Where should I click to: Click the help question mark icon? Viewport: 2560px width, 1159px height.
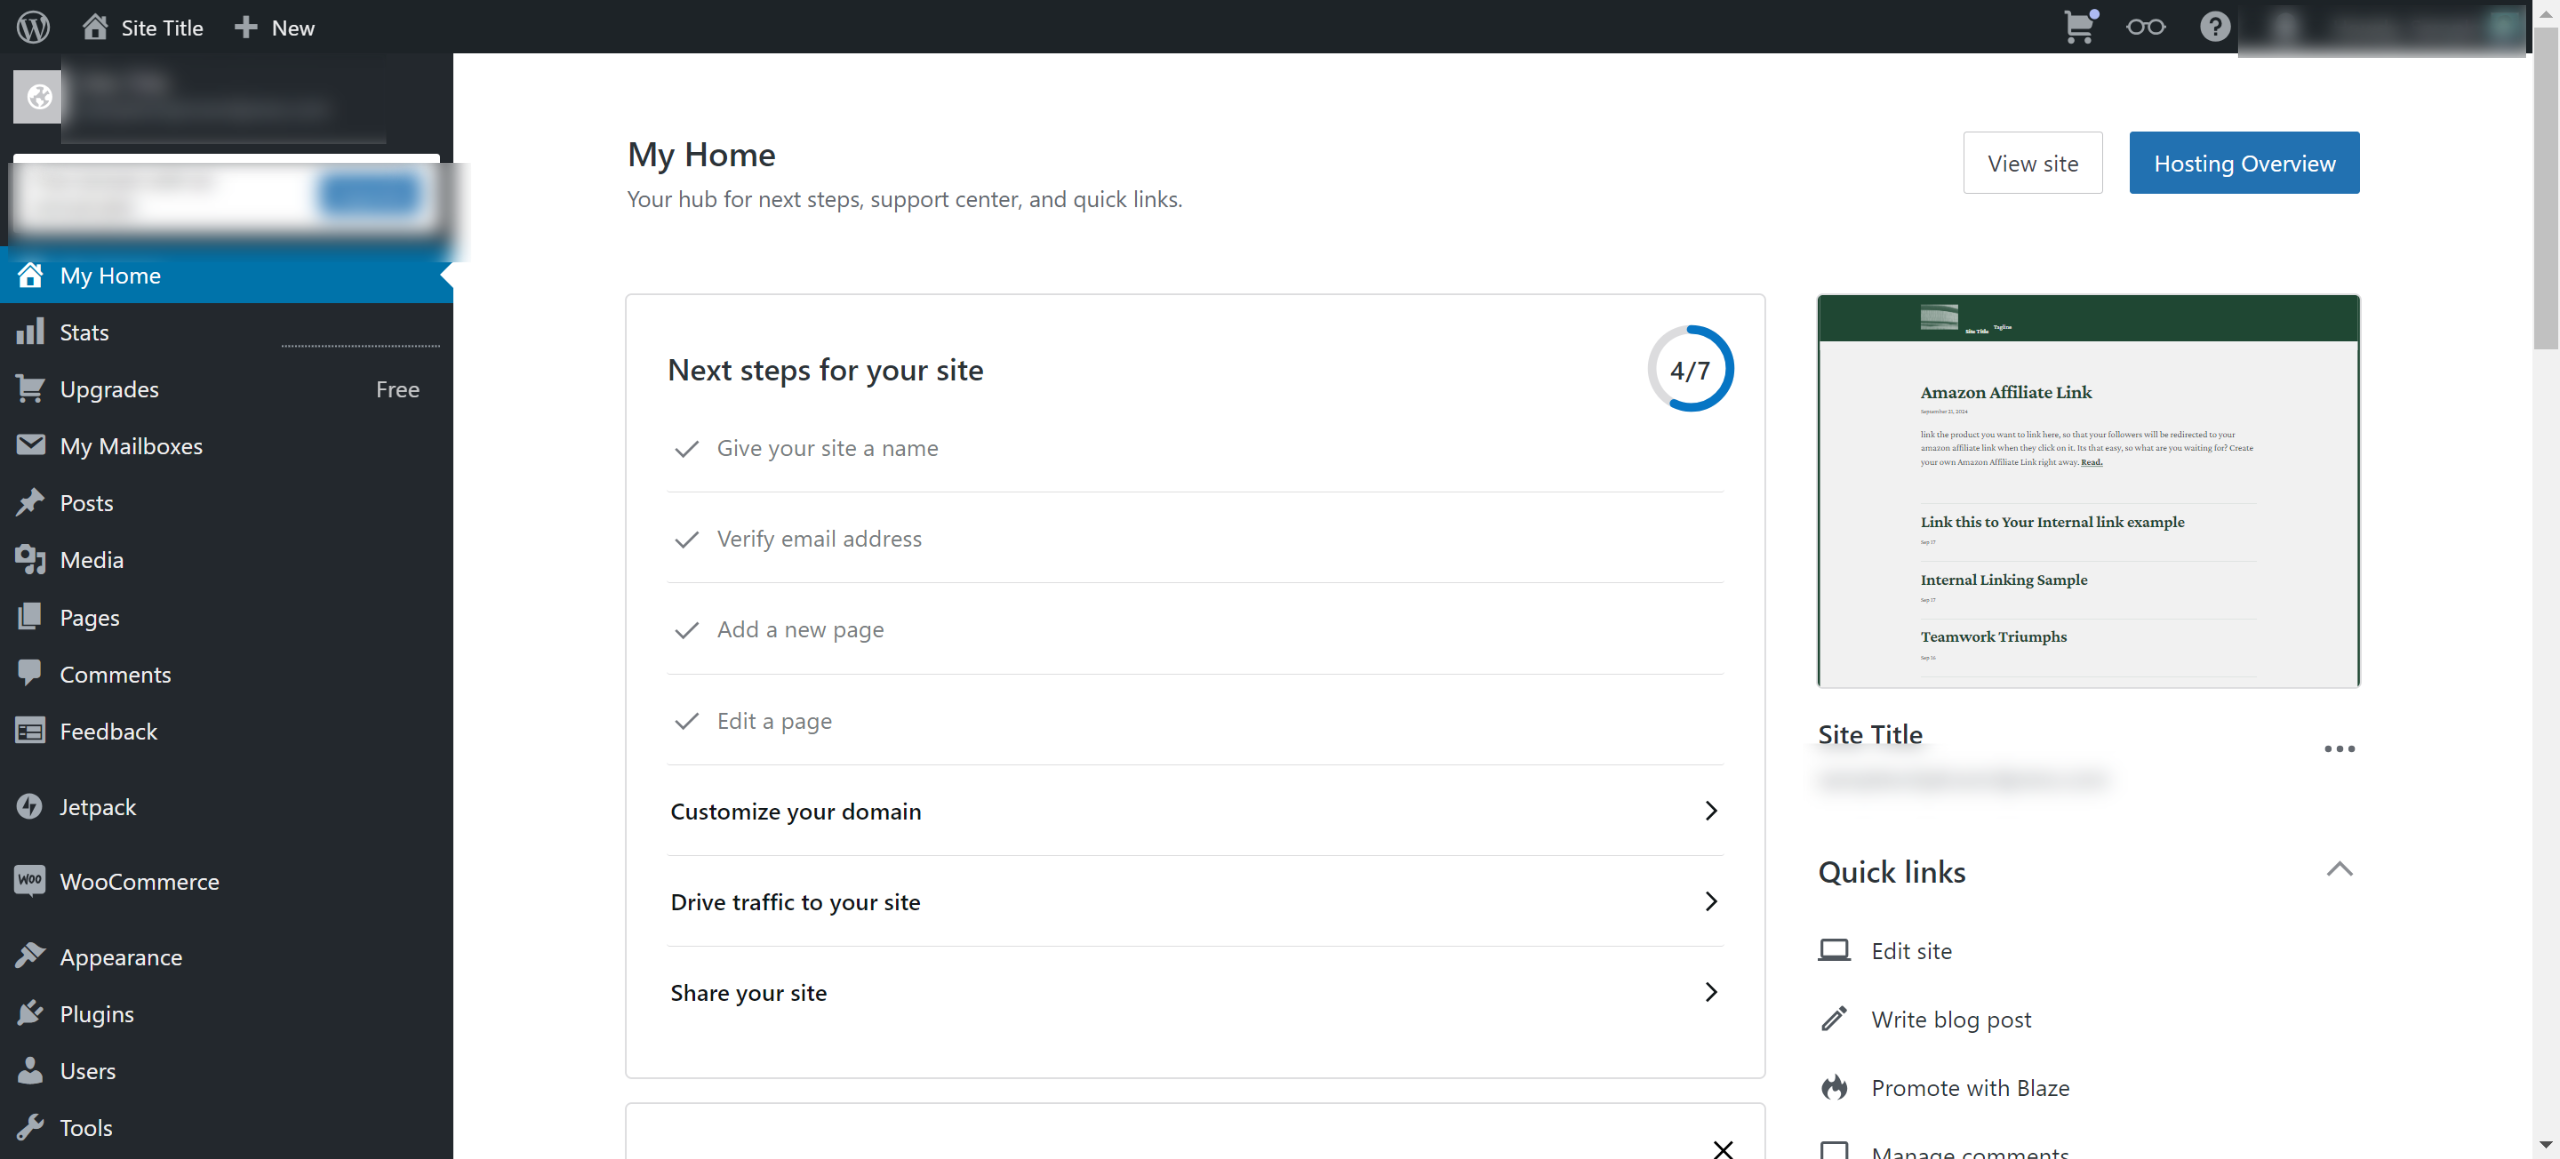point(2214,27)
